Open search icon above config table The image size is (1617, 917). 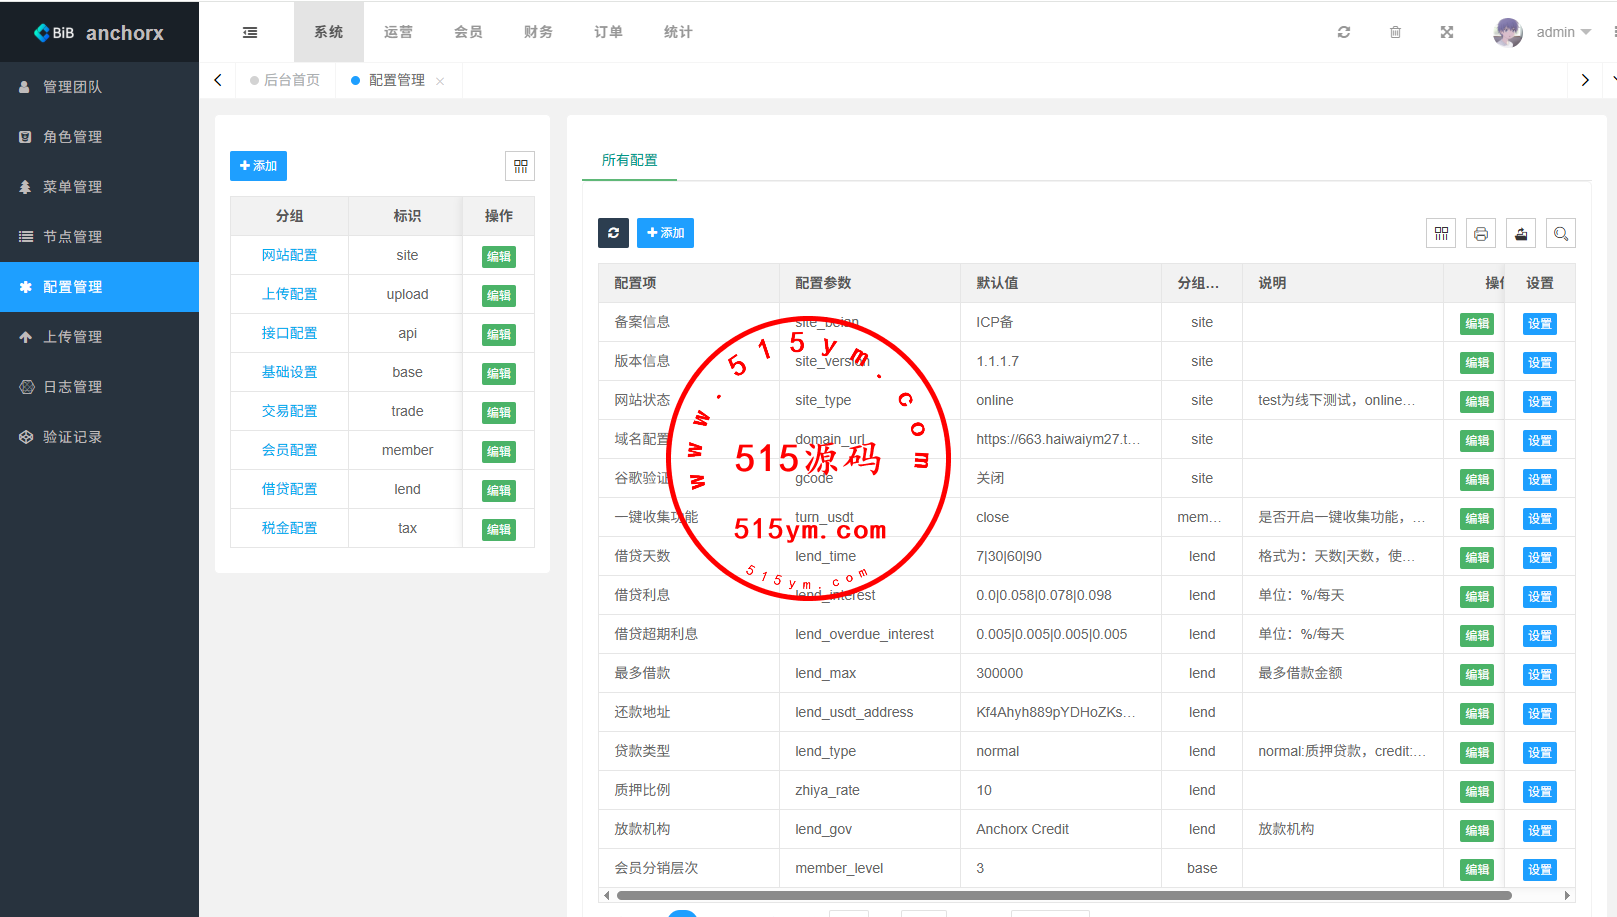click(x=1560, y=233)
